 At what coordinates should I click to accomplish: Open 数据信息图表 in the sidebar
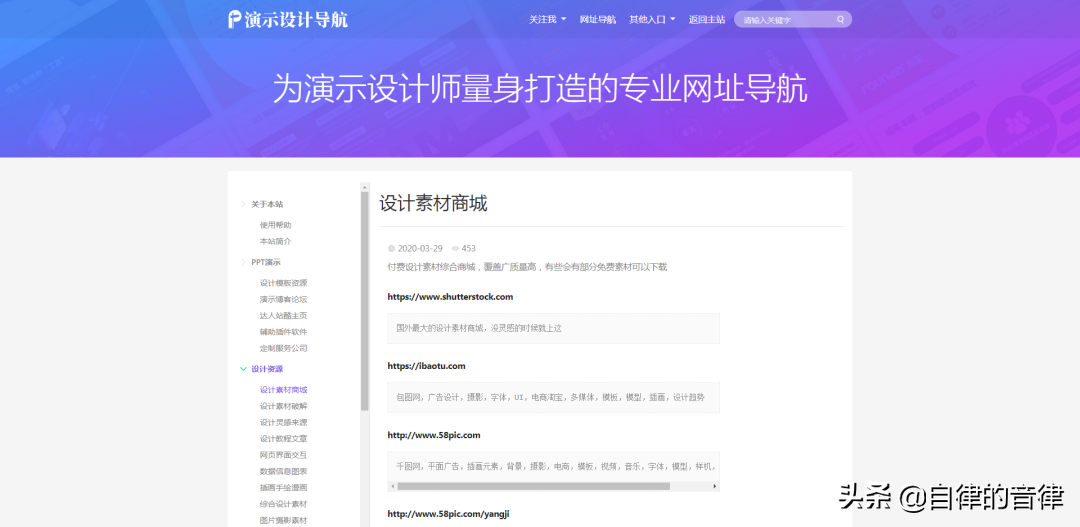pyautogui.click(x=283, y=471)
